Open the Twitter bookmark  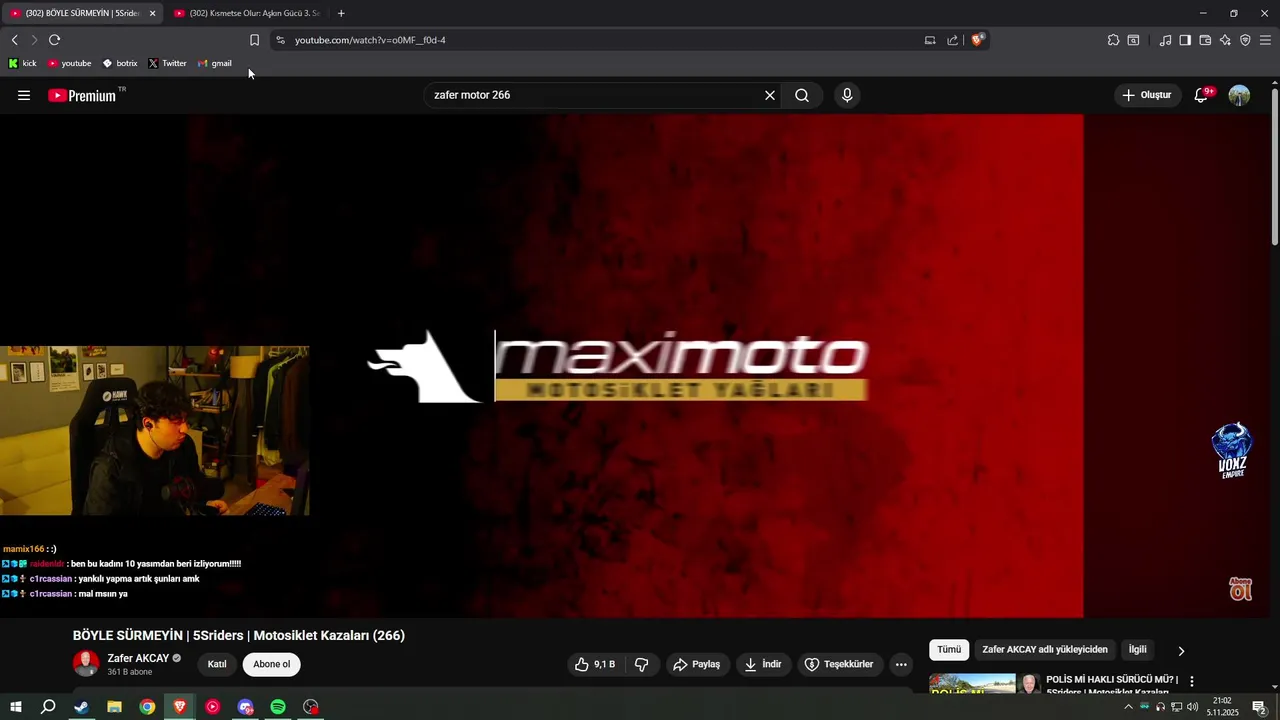167,63
